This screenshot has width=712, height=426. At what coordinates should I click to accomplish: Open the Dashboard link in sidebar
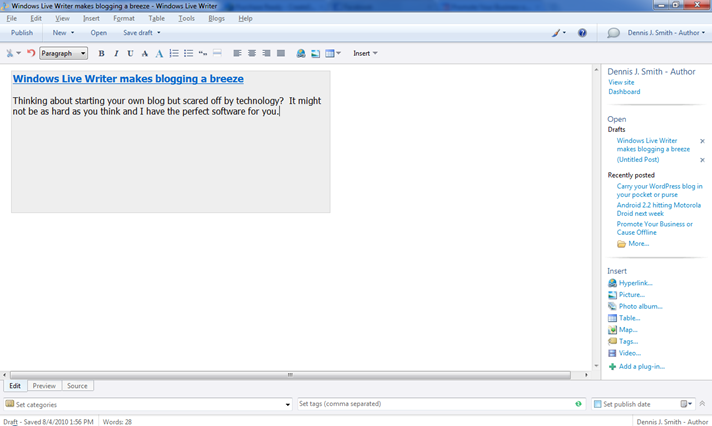coord(624,92)
